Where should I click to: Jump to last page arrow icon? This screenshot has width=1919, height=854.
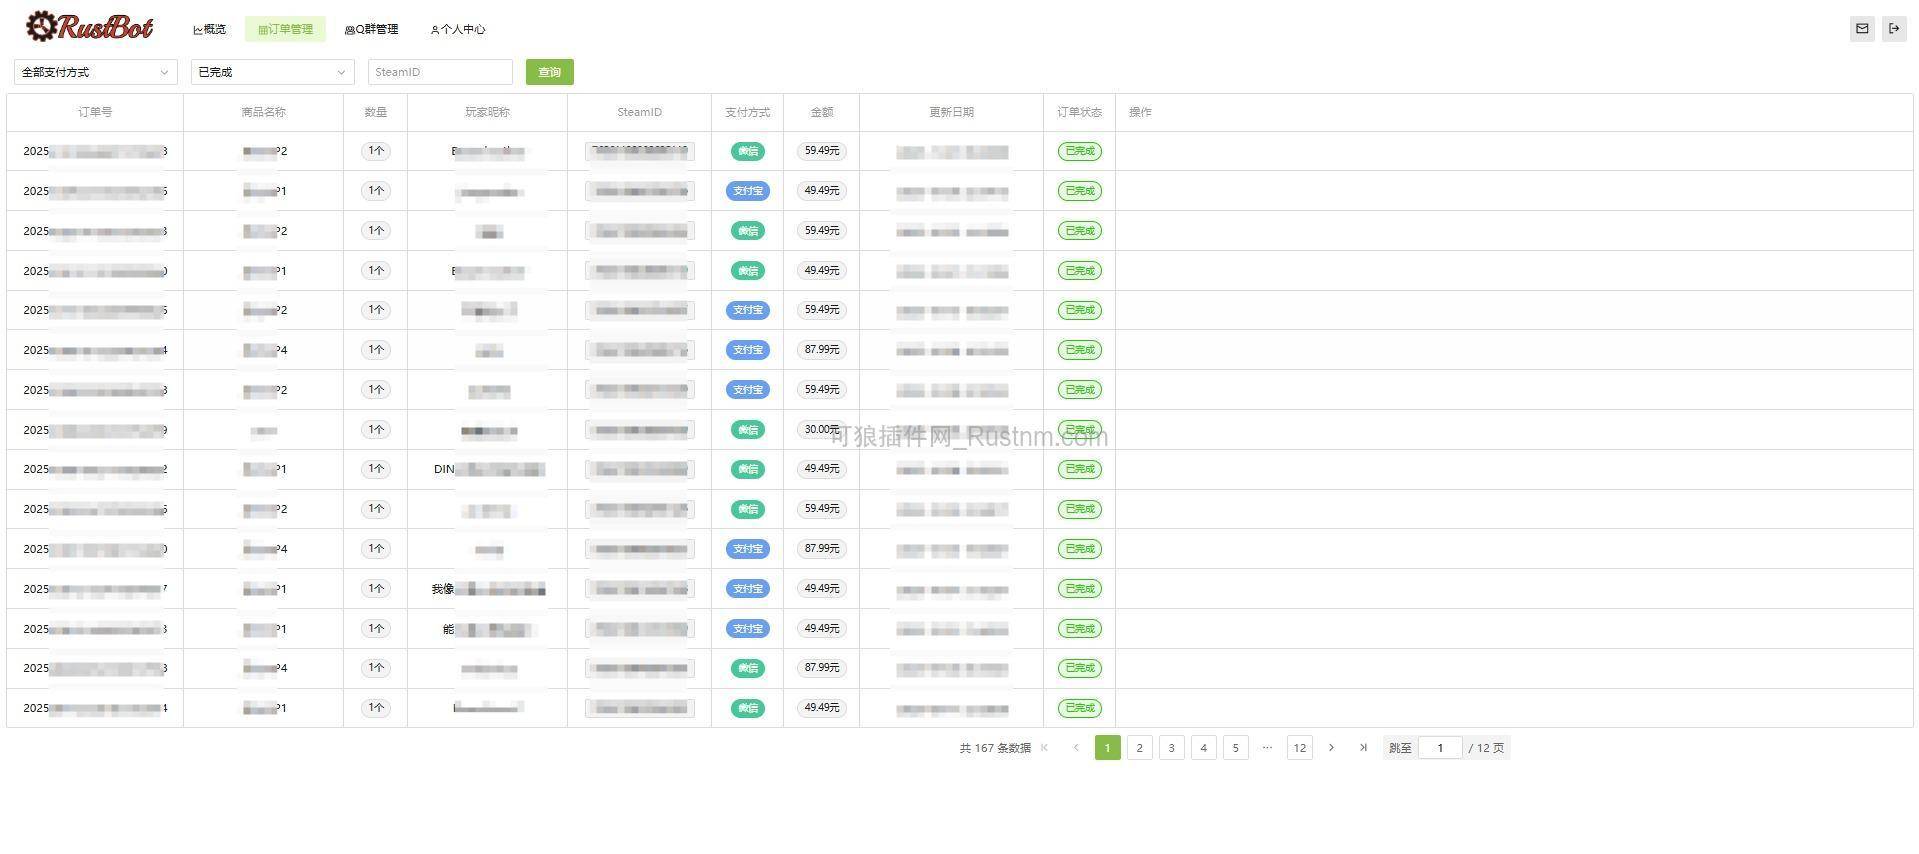pos(1363,748)
